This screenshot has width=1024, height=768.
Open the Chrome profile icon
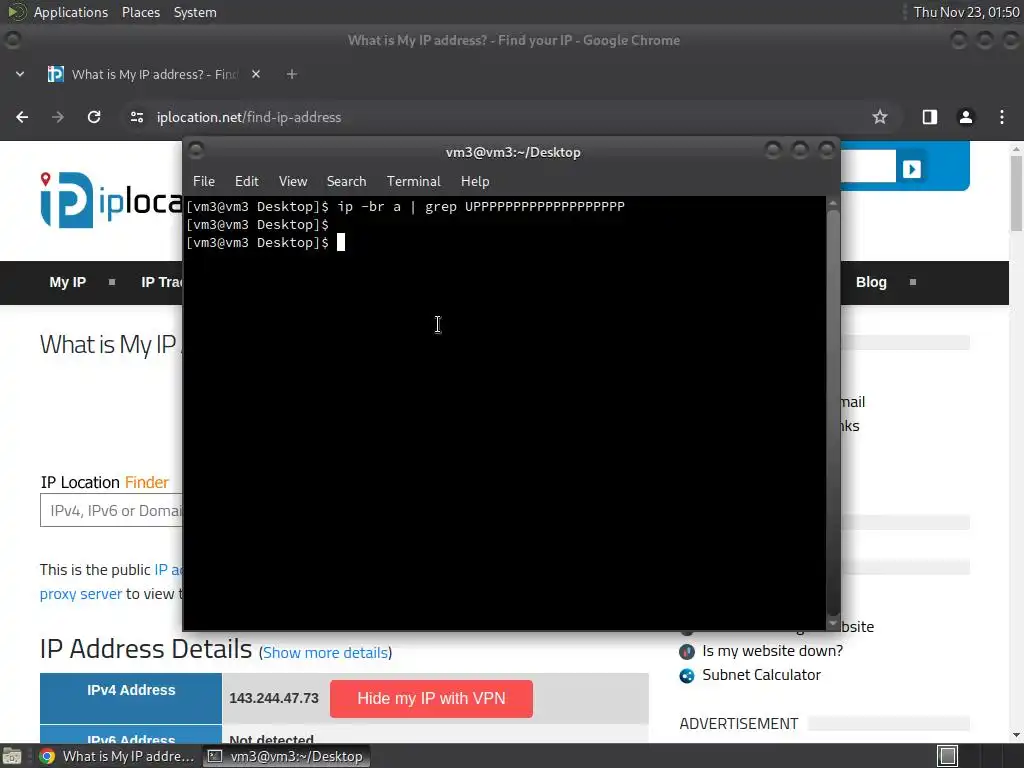(965, 117)
